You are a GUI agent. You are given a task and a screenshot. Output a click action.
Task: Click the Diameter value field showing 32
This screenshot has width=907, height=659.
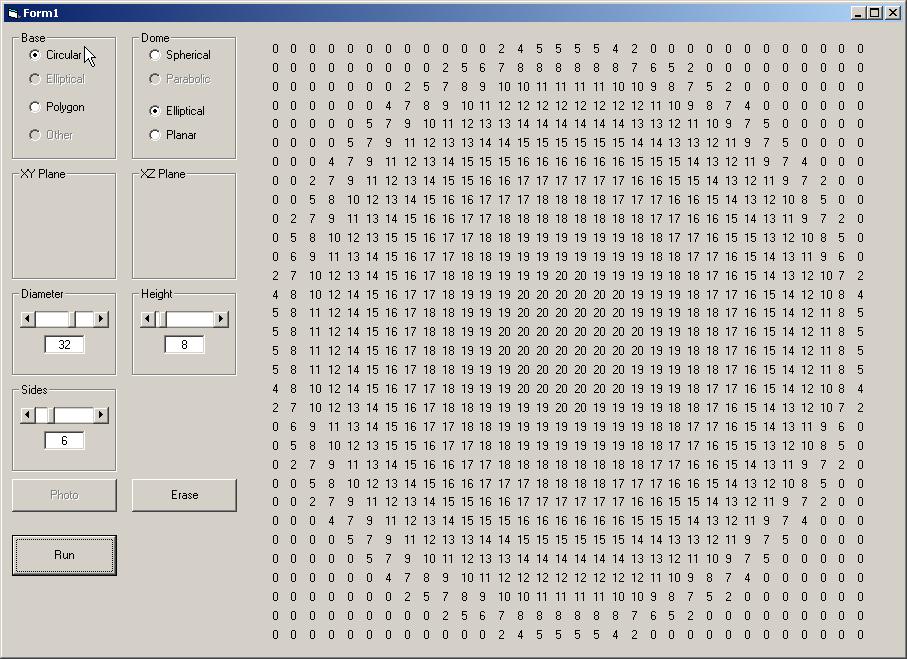point(64,345)
